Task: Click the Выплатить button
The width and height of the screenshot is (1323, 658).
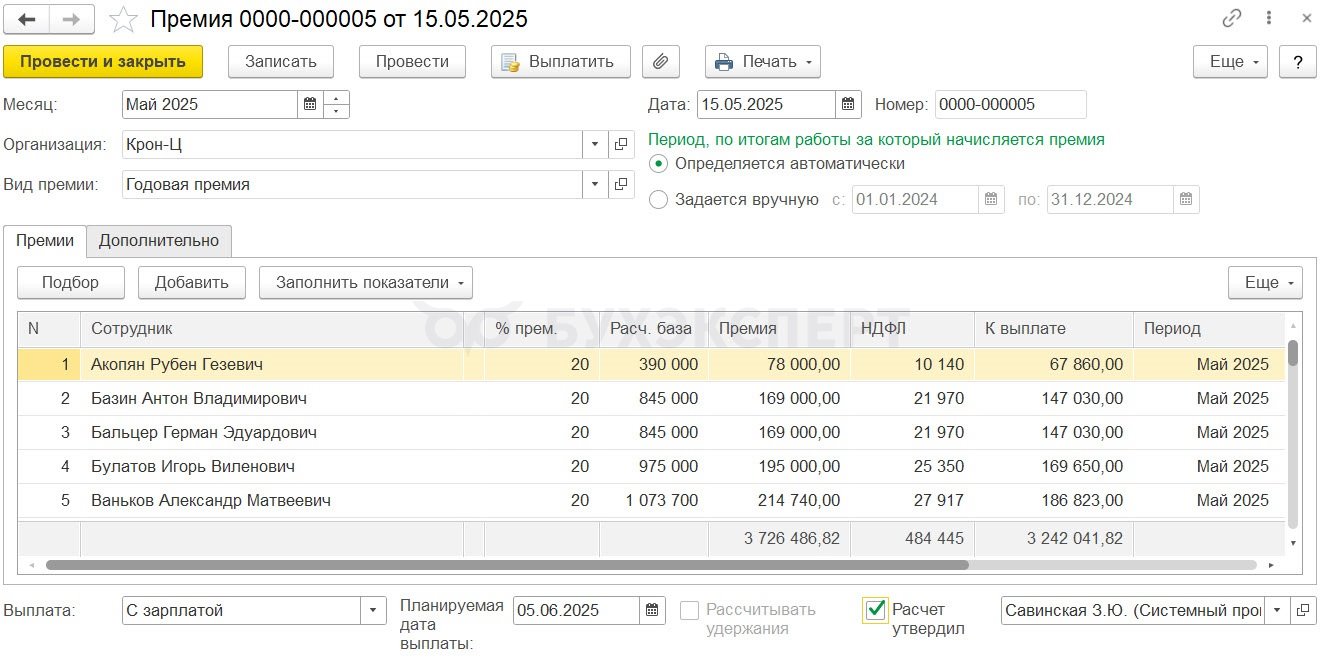Action: point(561,61)
